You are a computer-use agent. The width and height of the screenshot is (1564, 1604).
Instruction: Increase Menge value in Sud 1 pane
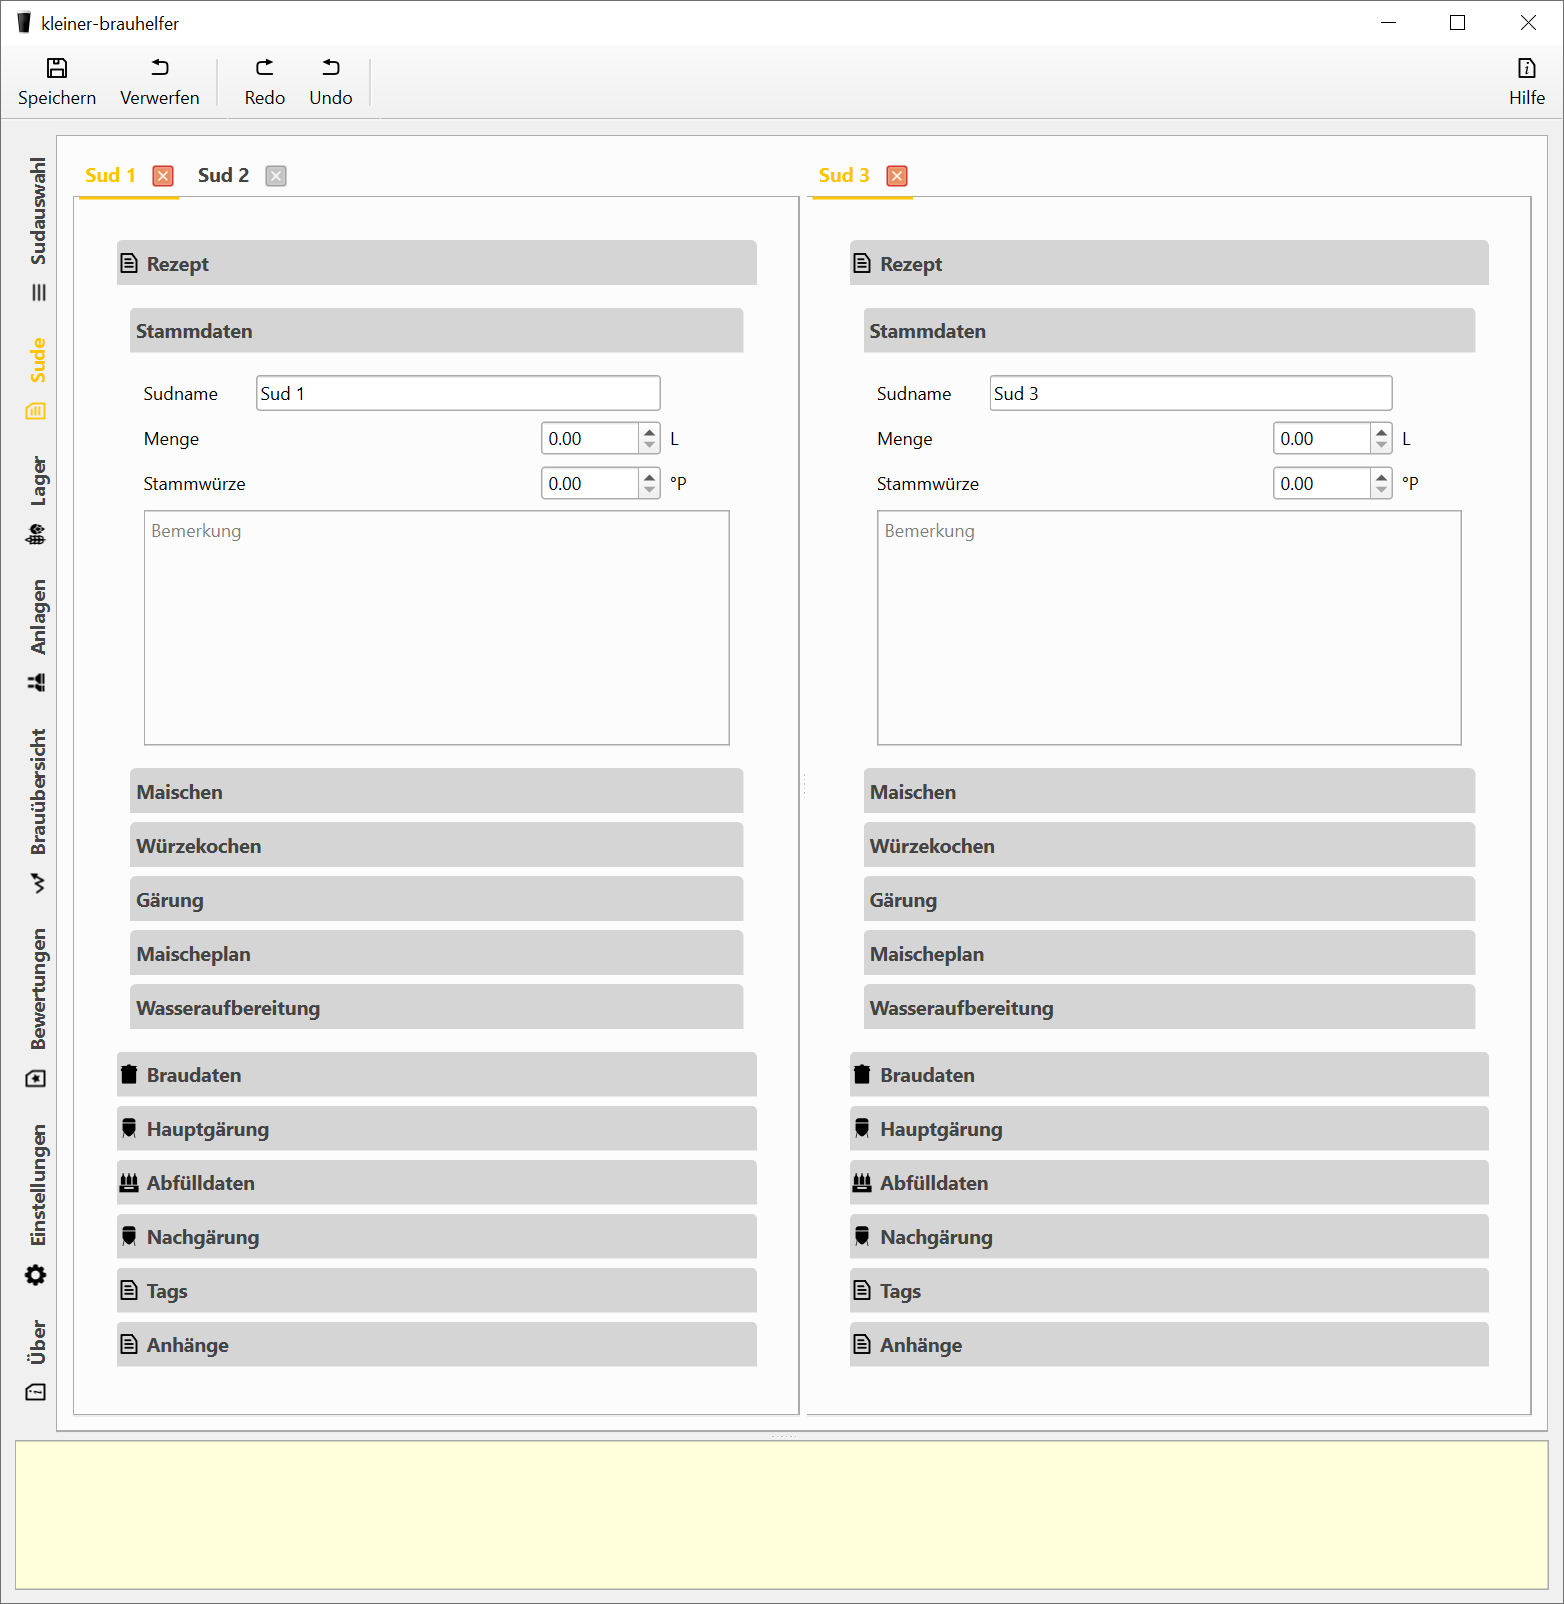click(x=650, y=432)
